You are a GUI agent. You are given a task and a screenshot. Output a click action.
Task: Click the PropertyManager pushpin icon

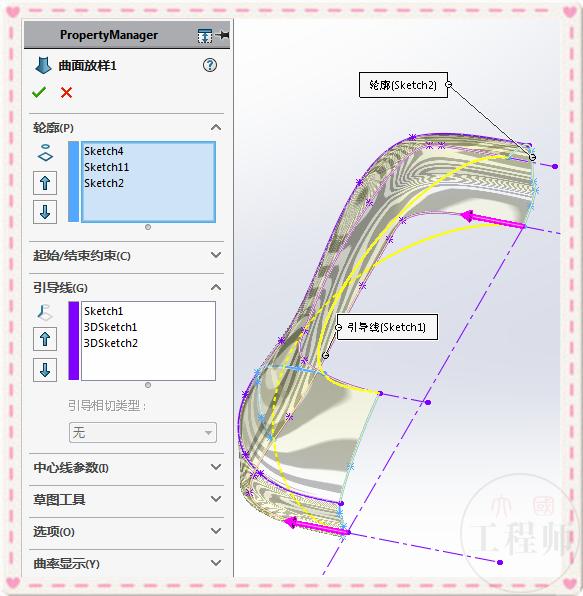[223, 35]
